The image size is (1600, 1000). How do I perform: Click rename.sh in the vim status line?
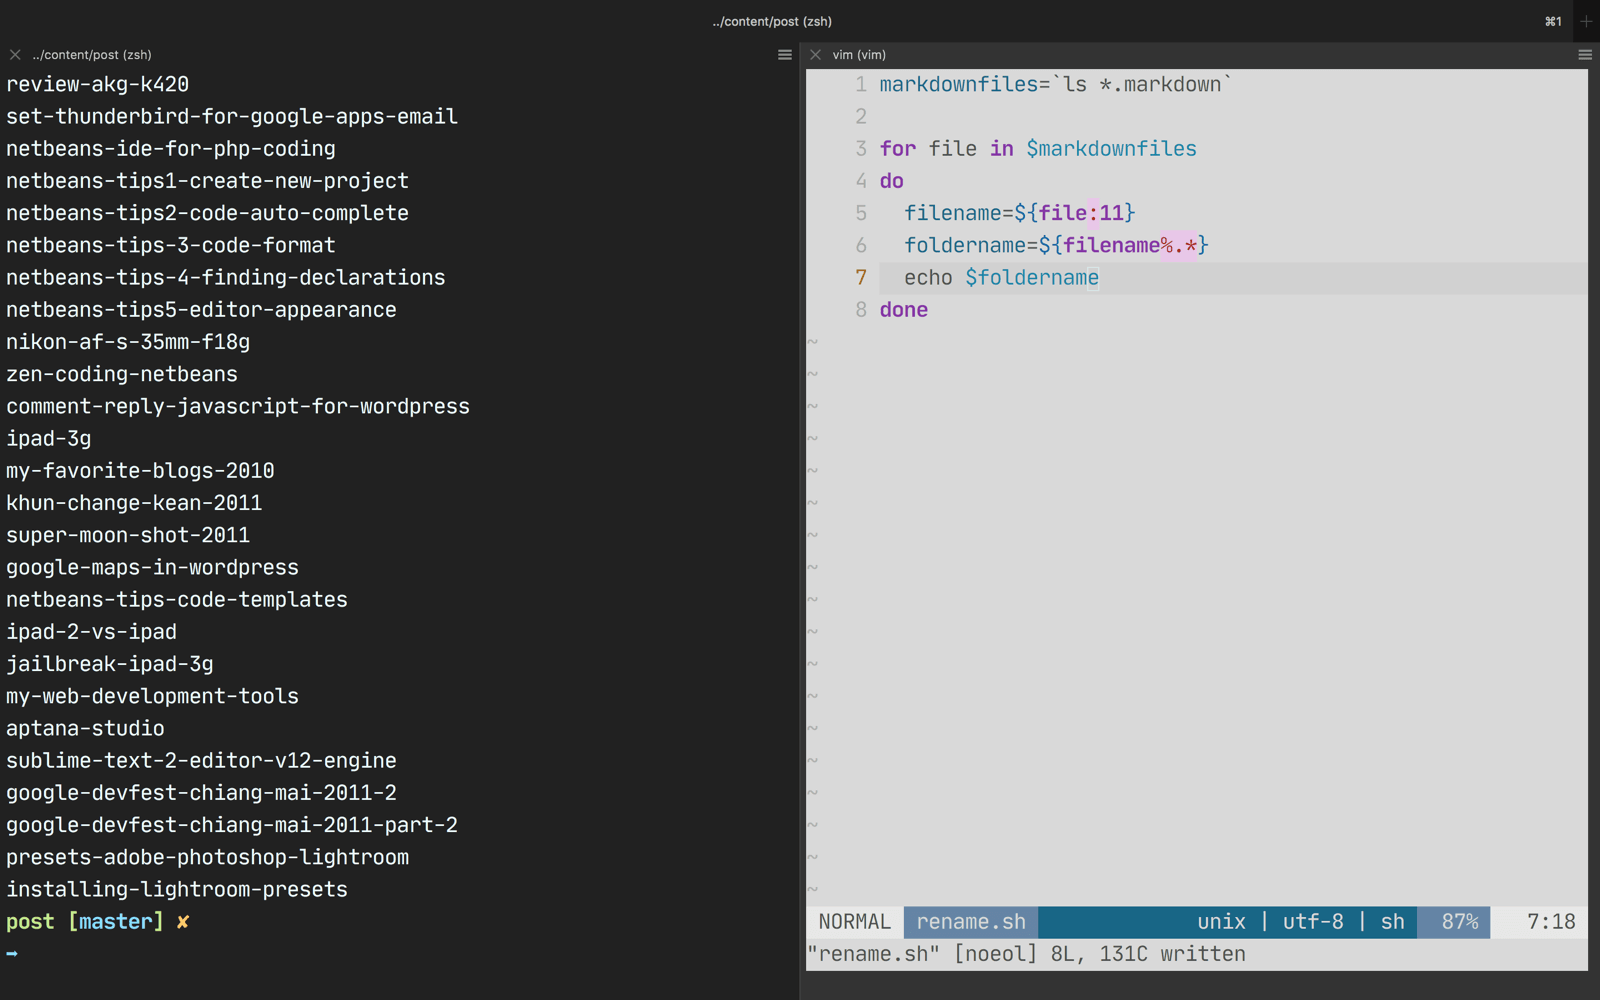(971, 922)
